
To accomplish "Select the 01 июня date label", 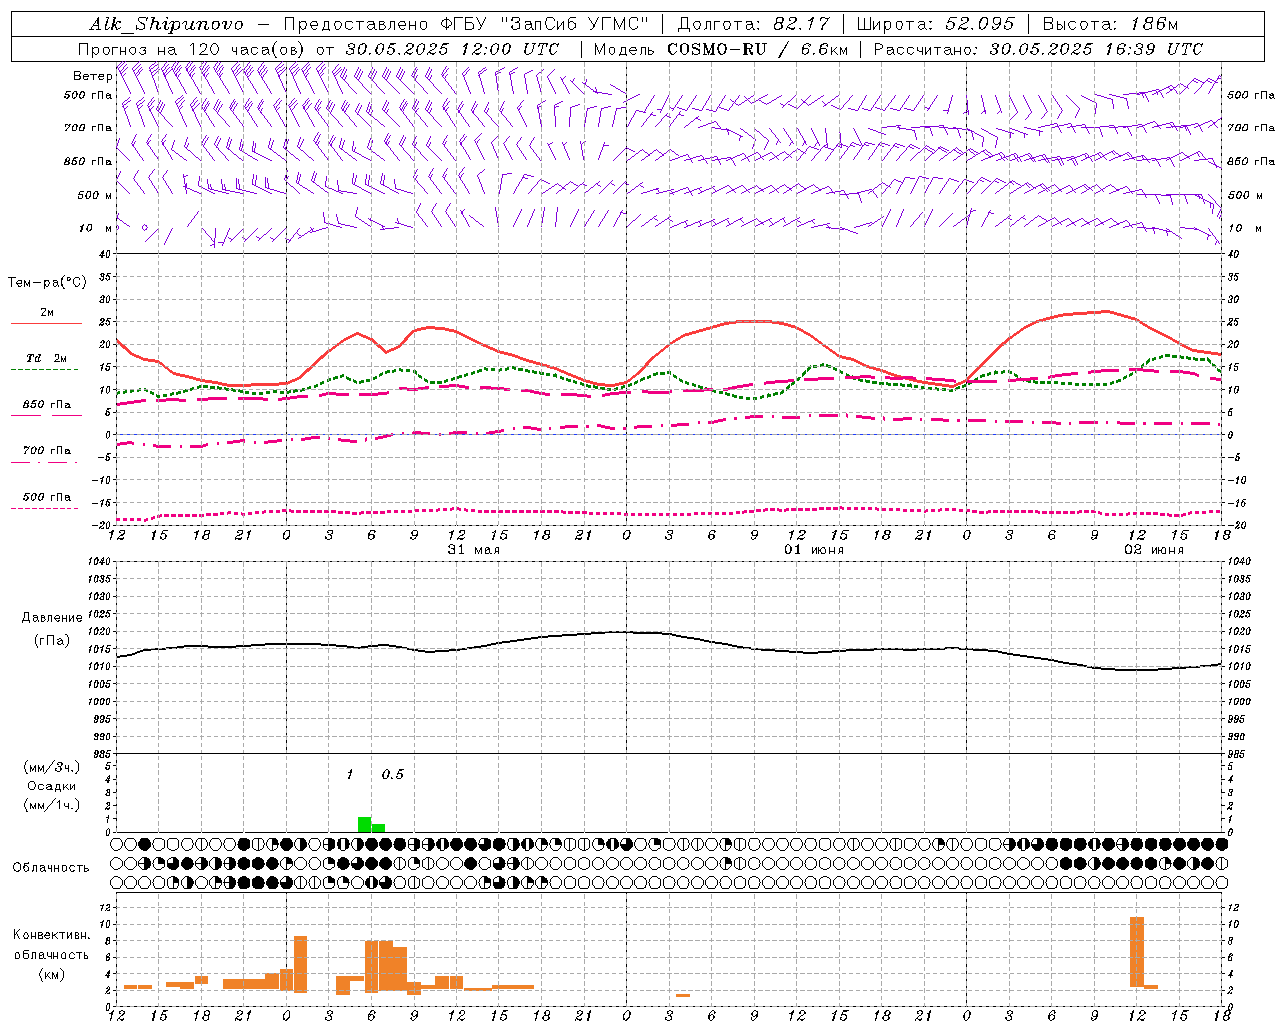I will 813,550.
